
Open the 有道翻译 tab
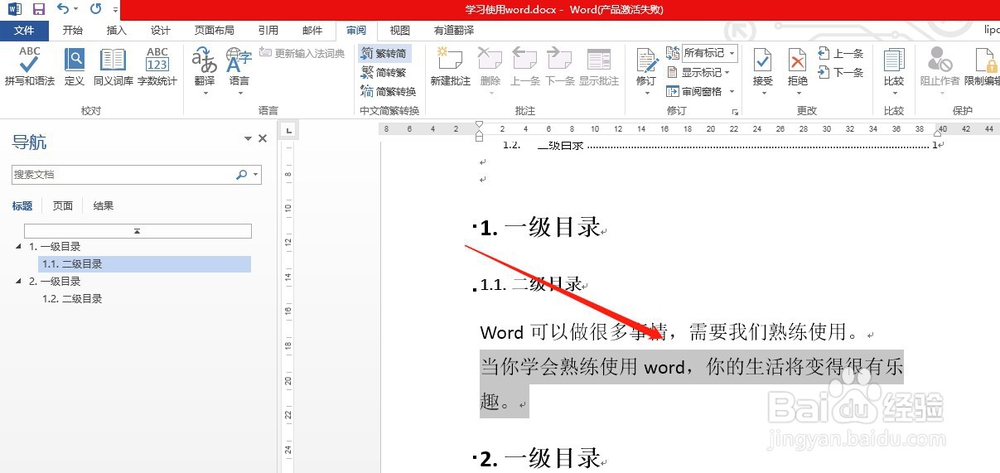click(x=454, y=30)
